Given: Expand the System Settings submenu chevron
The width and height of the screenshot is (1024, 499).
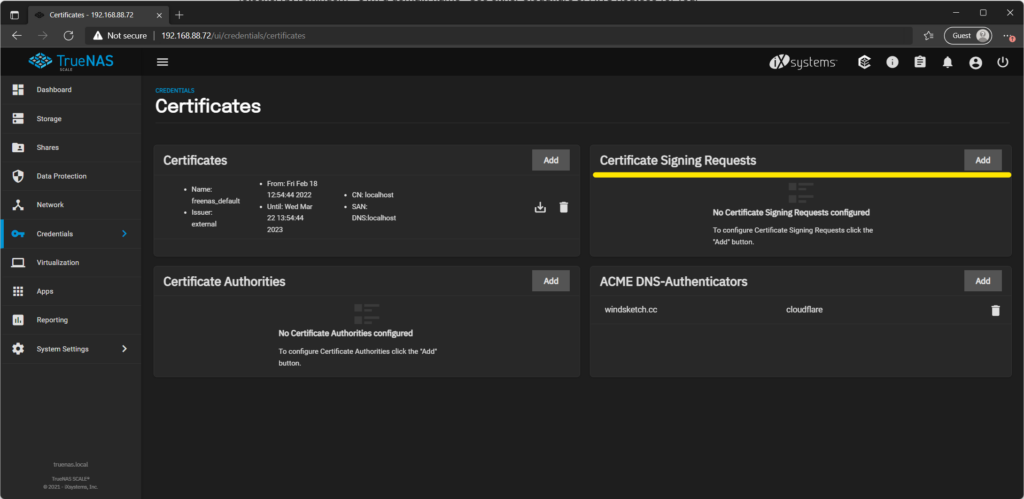Looking at the screenshot, I should tap(124, 349).
